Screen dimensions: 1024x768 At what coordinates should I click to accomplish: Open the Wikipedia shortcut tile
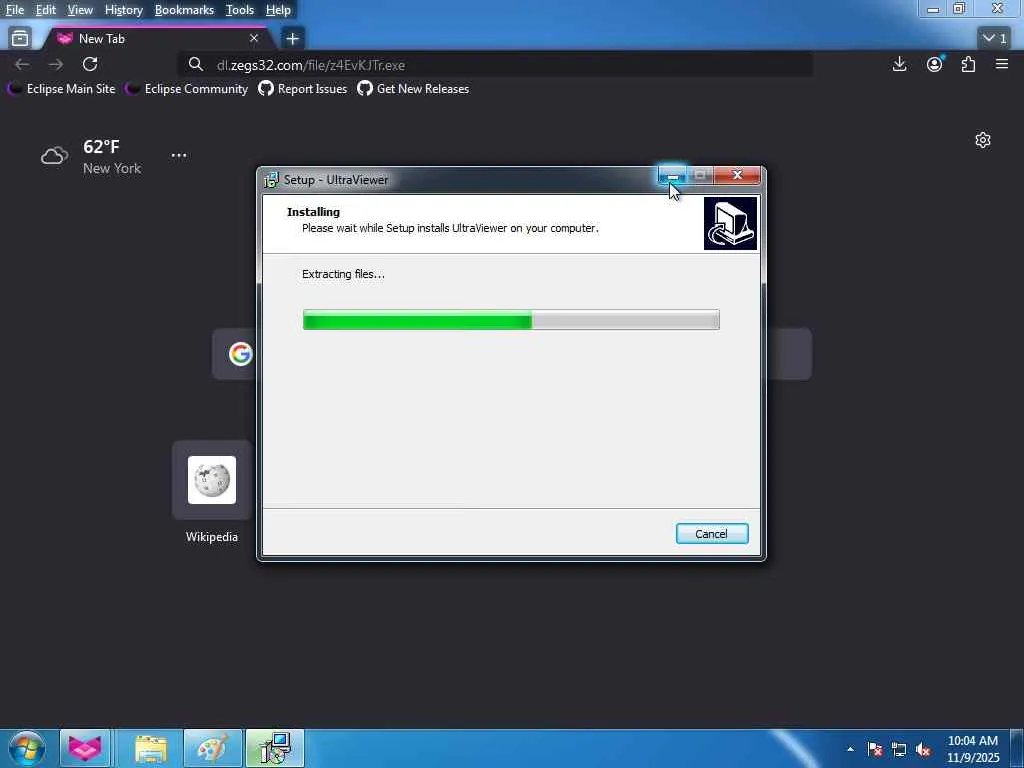[x=212, y=480]
